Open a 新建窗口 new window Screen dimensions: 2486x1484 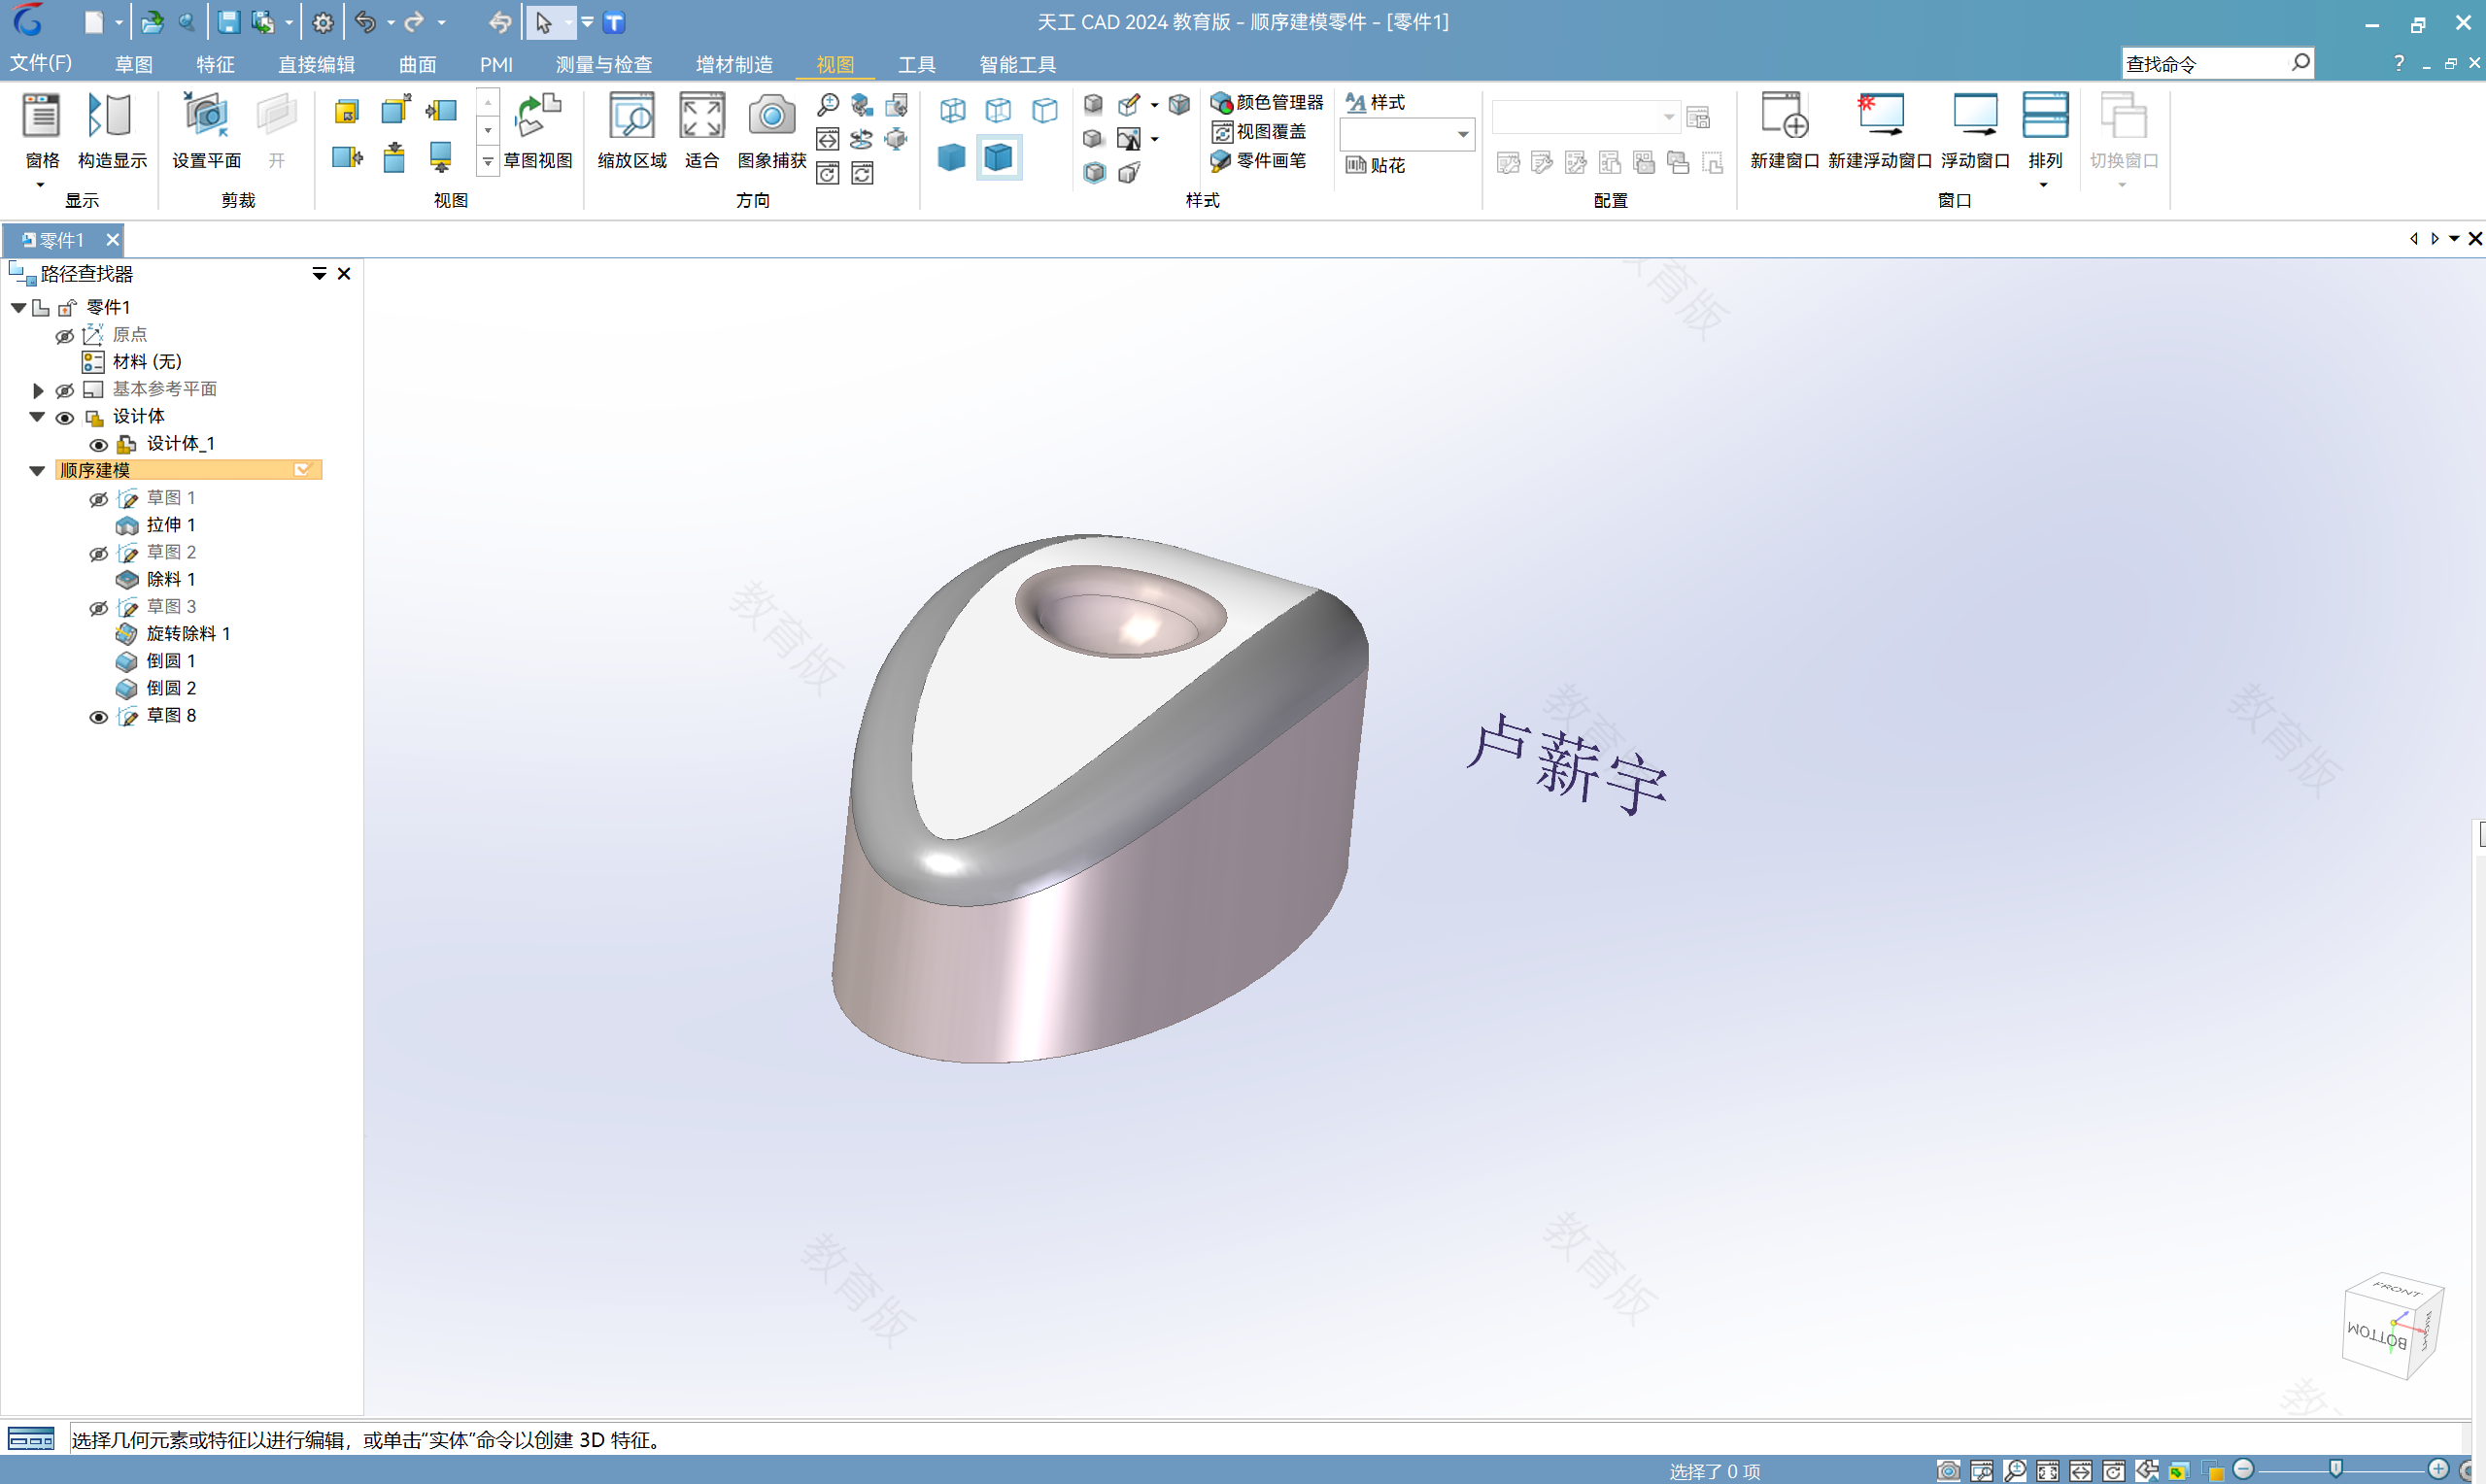[1784, 130]
